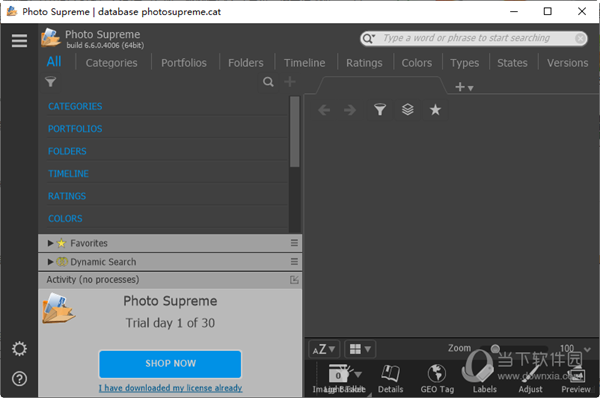Open the AZ sort order dropdown
This screenshot has height=398, width=600.
point(324,349)
